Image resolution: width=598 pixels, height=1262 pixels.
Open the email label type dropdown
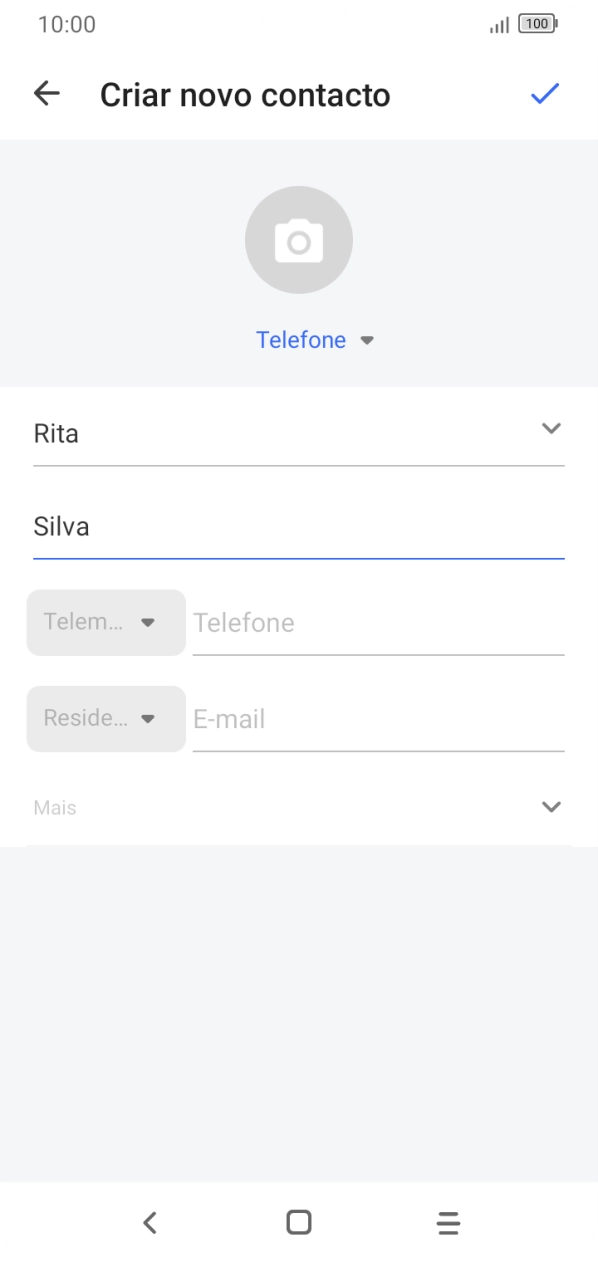(x=105, y=718)
